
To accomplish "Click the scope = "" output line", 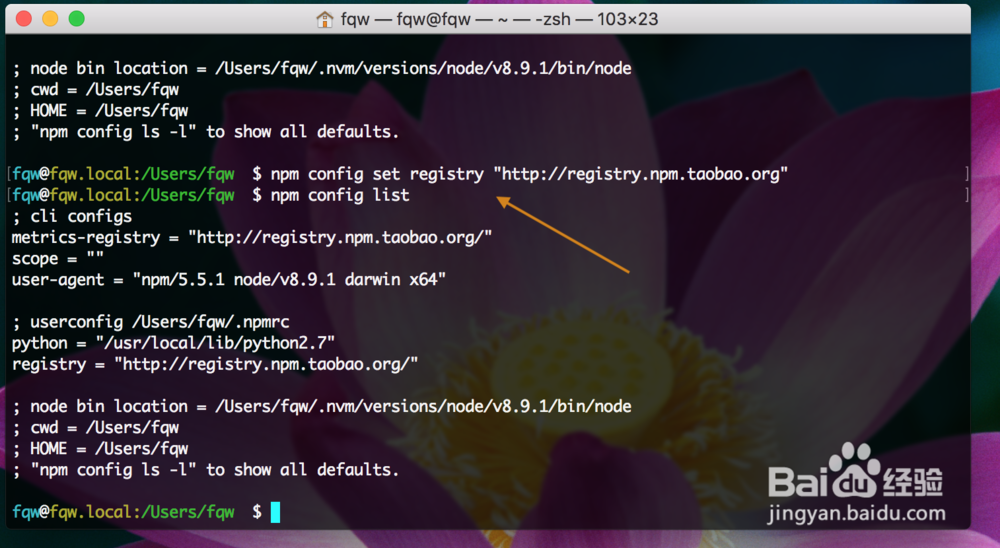I will pyautogui.click(x=57, y=258).
